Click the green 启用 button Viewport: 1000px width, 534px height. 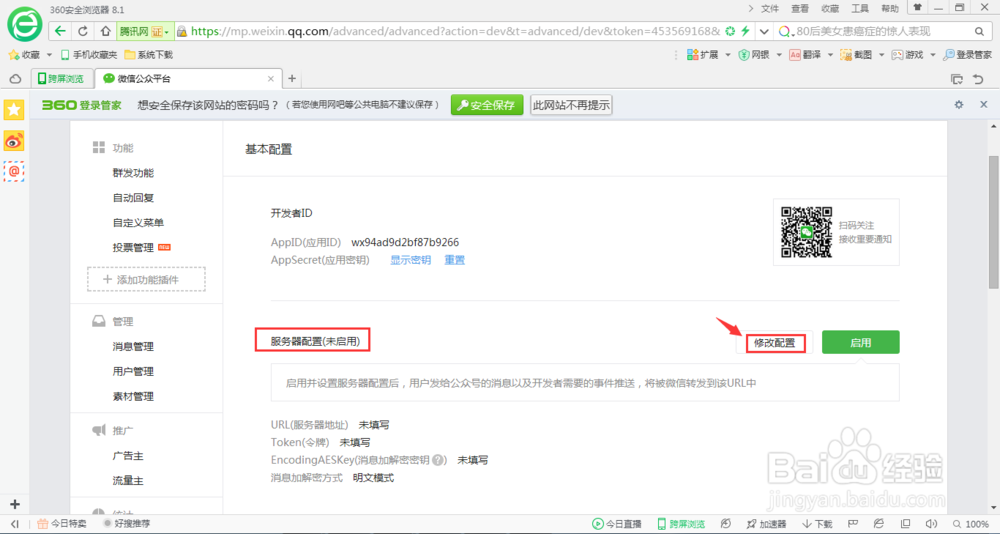pyautogui.click(x=860, y=343)
